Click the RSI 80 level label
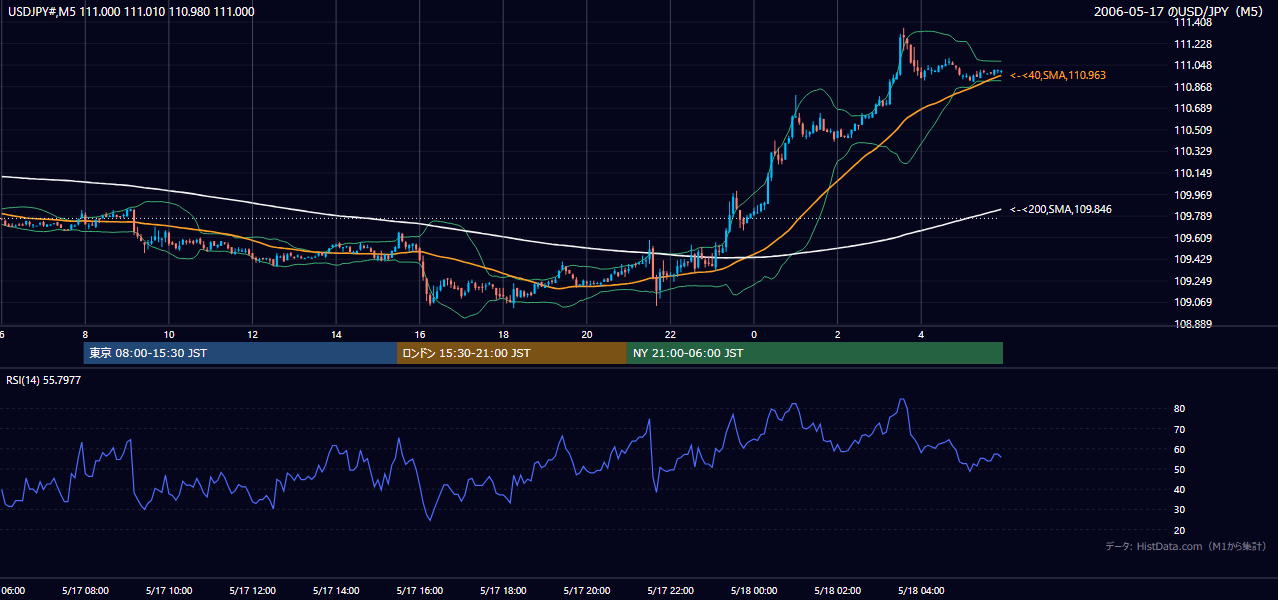 pos(1179,409)
